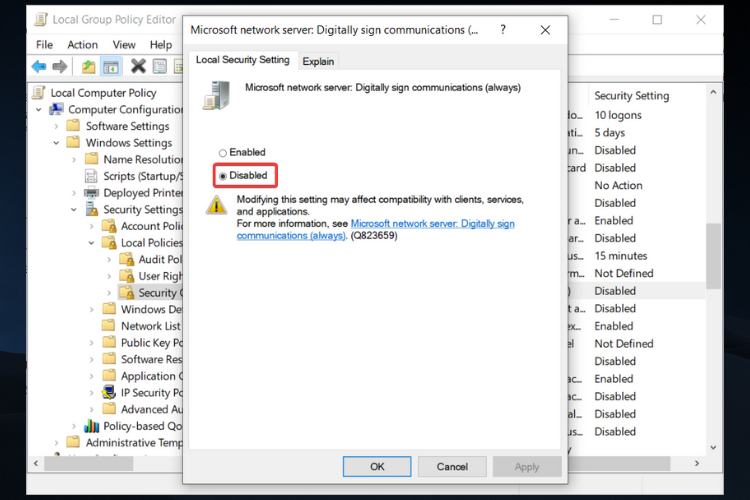This screenshot has height=500, width=750.
Task: Click the Deployed Printers printer icon
Action: pyautogui.click(x=91, y=193)
